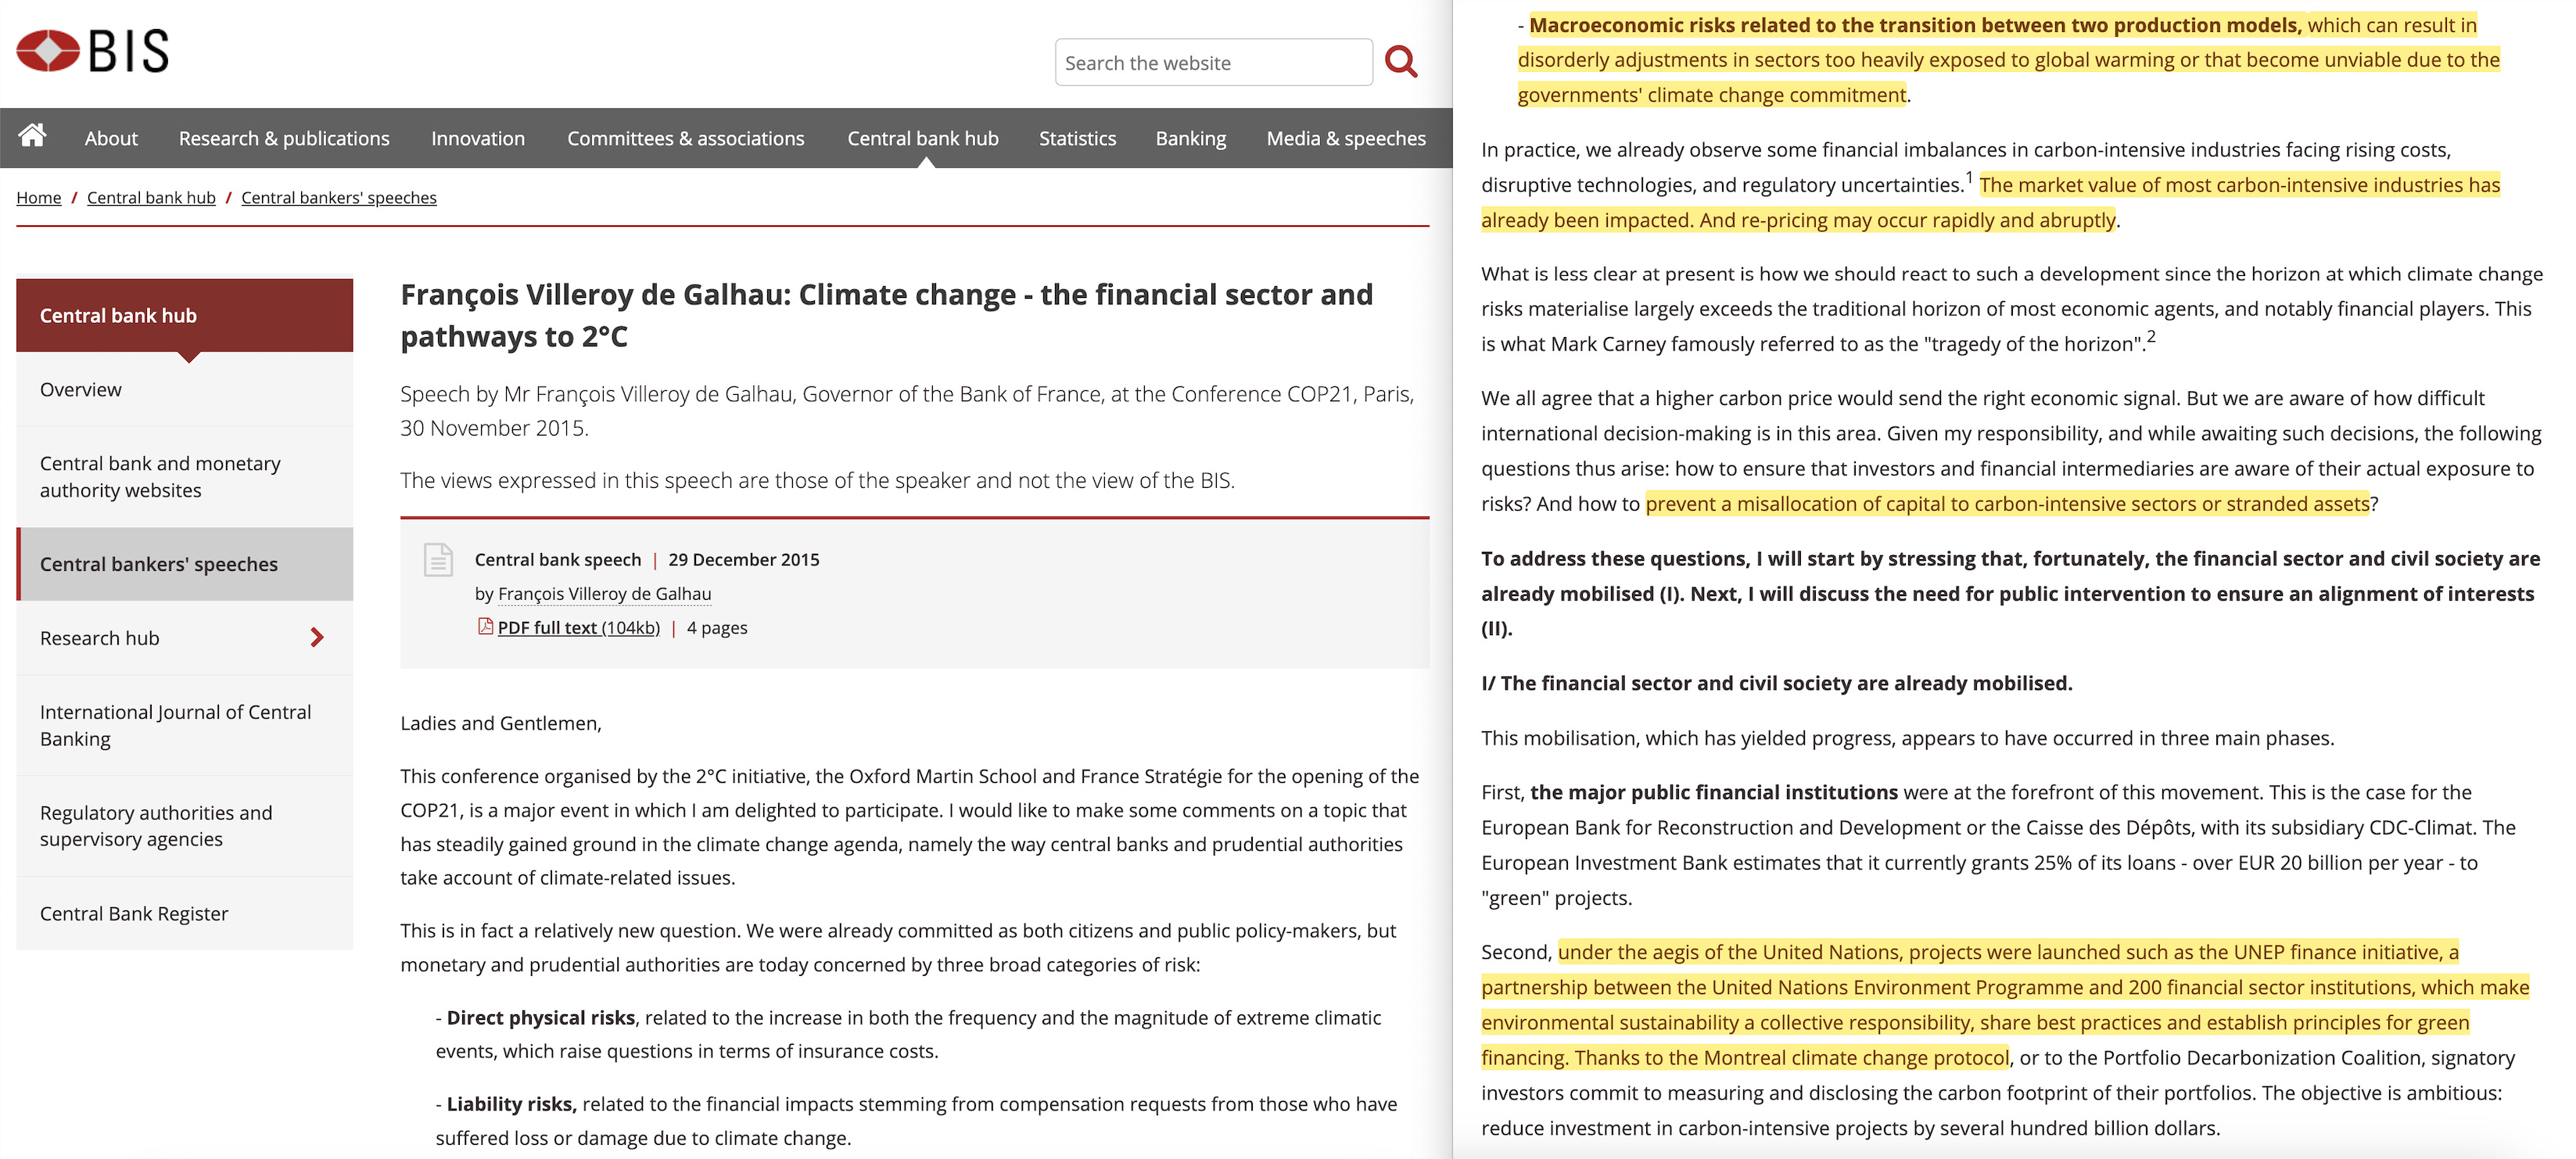Click the Search the website field

click(1212, 63)
